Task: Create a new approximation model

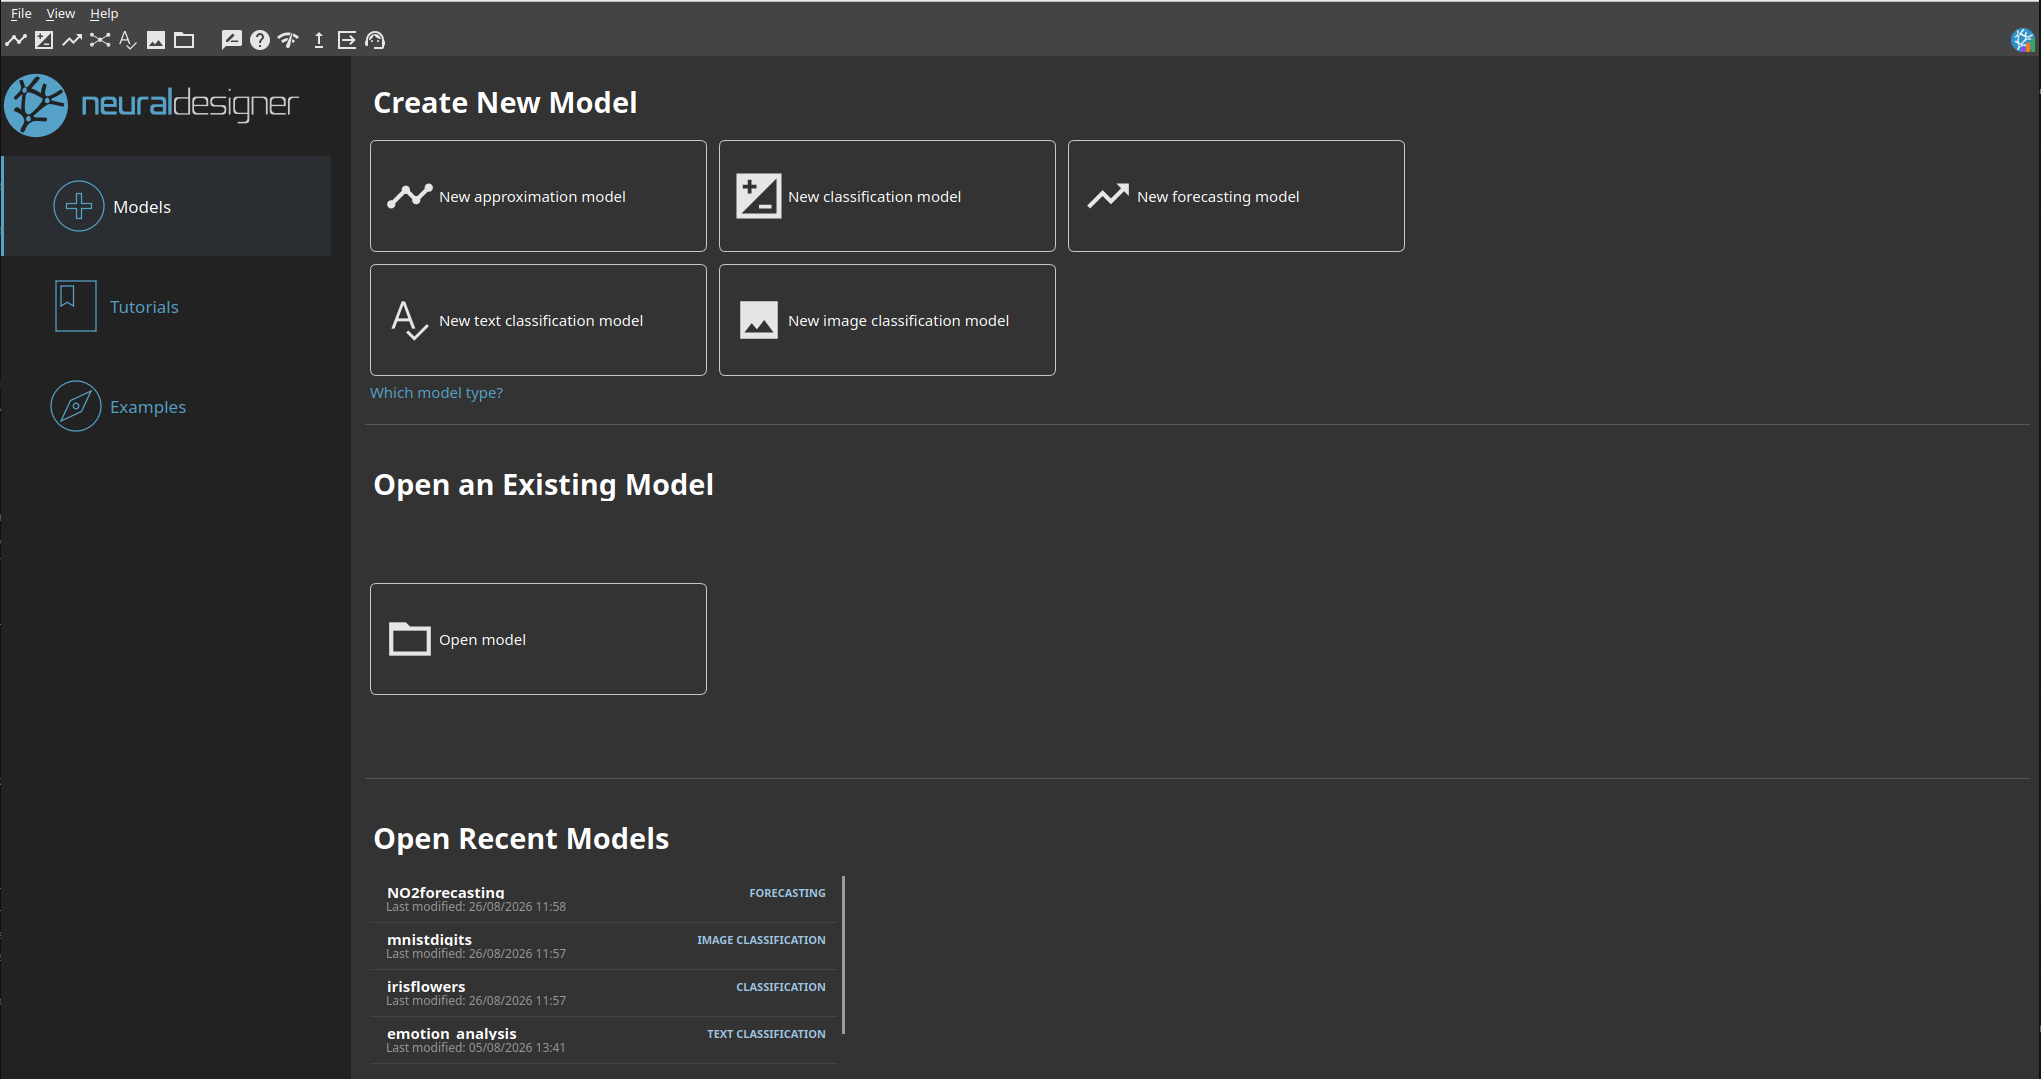Action: coord(538,196)
